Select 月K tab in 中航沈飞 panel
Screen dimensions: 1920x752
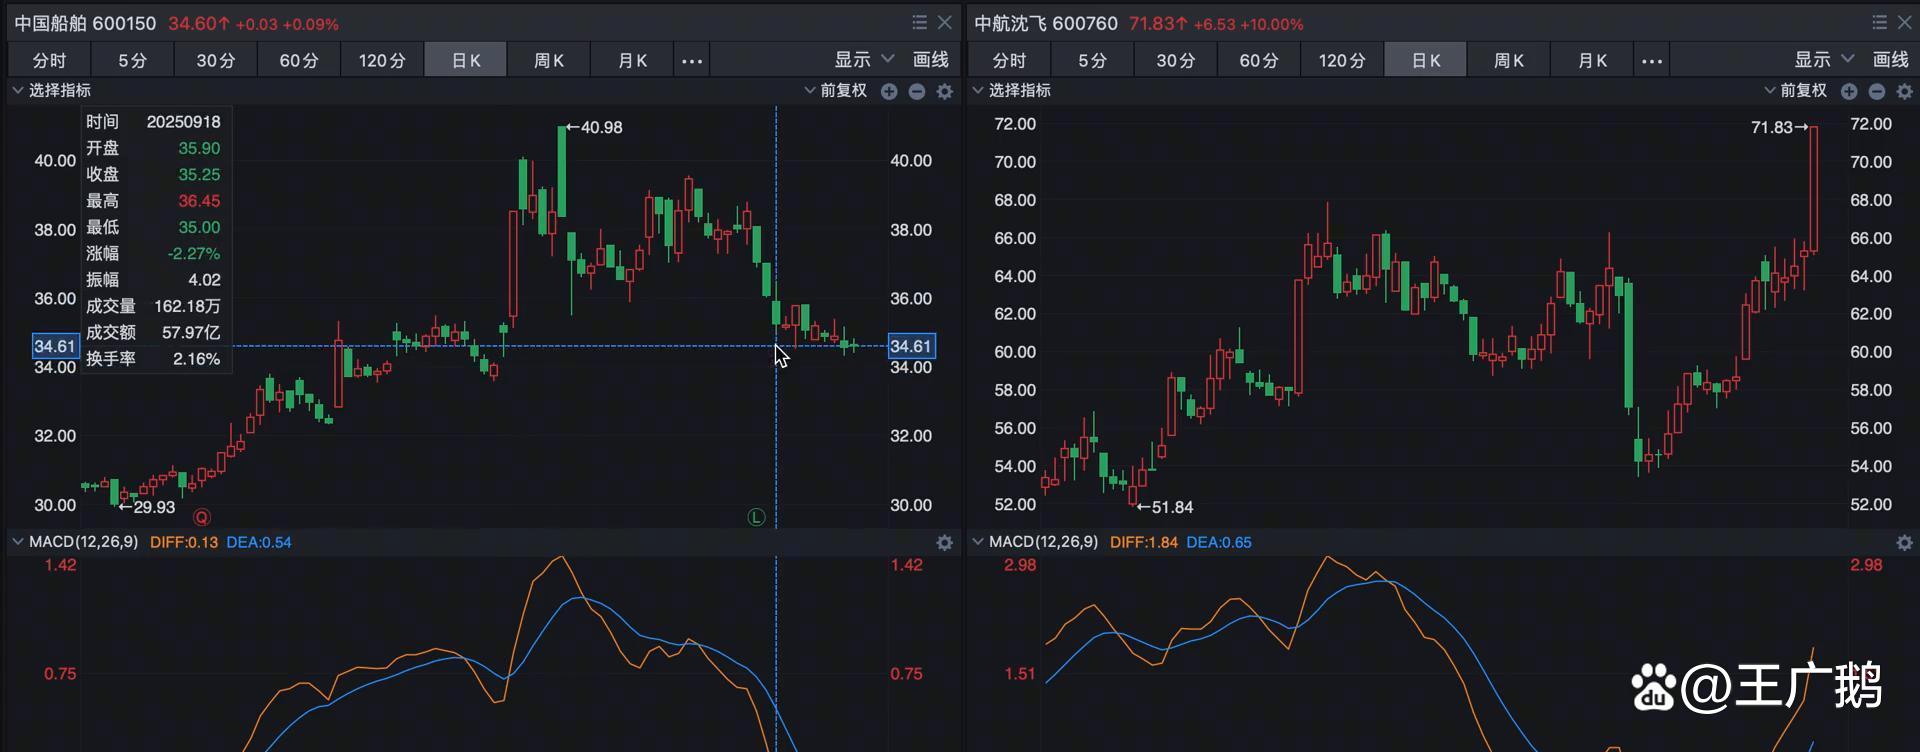(x=1592, y=60)
